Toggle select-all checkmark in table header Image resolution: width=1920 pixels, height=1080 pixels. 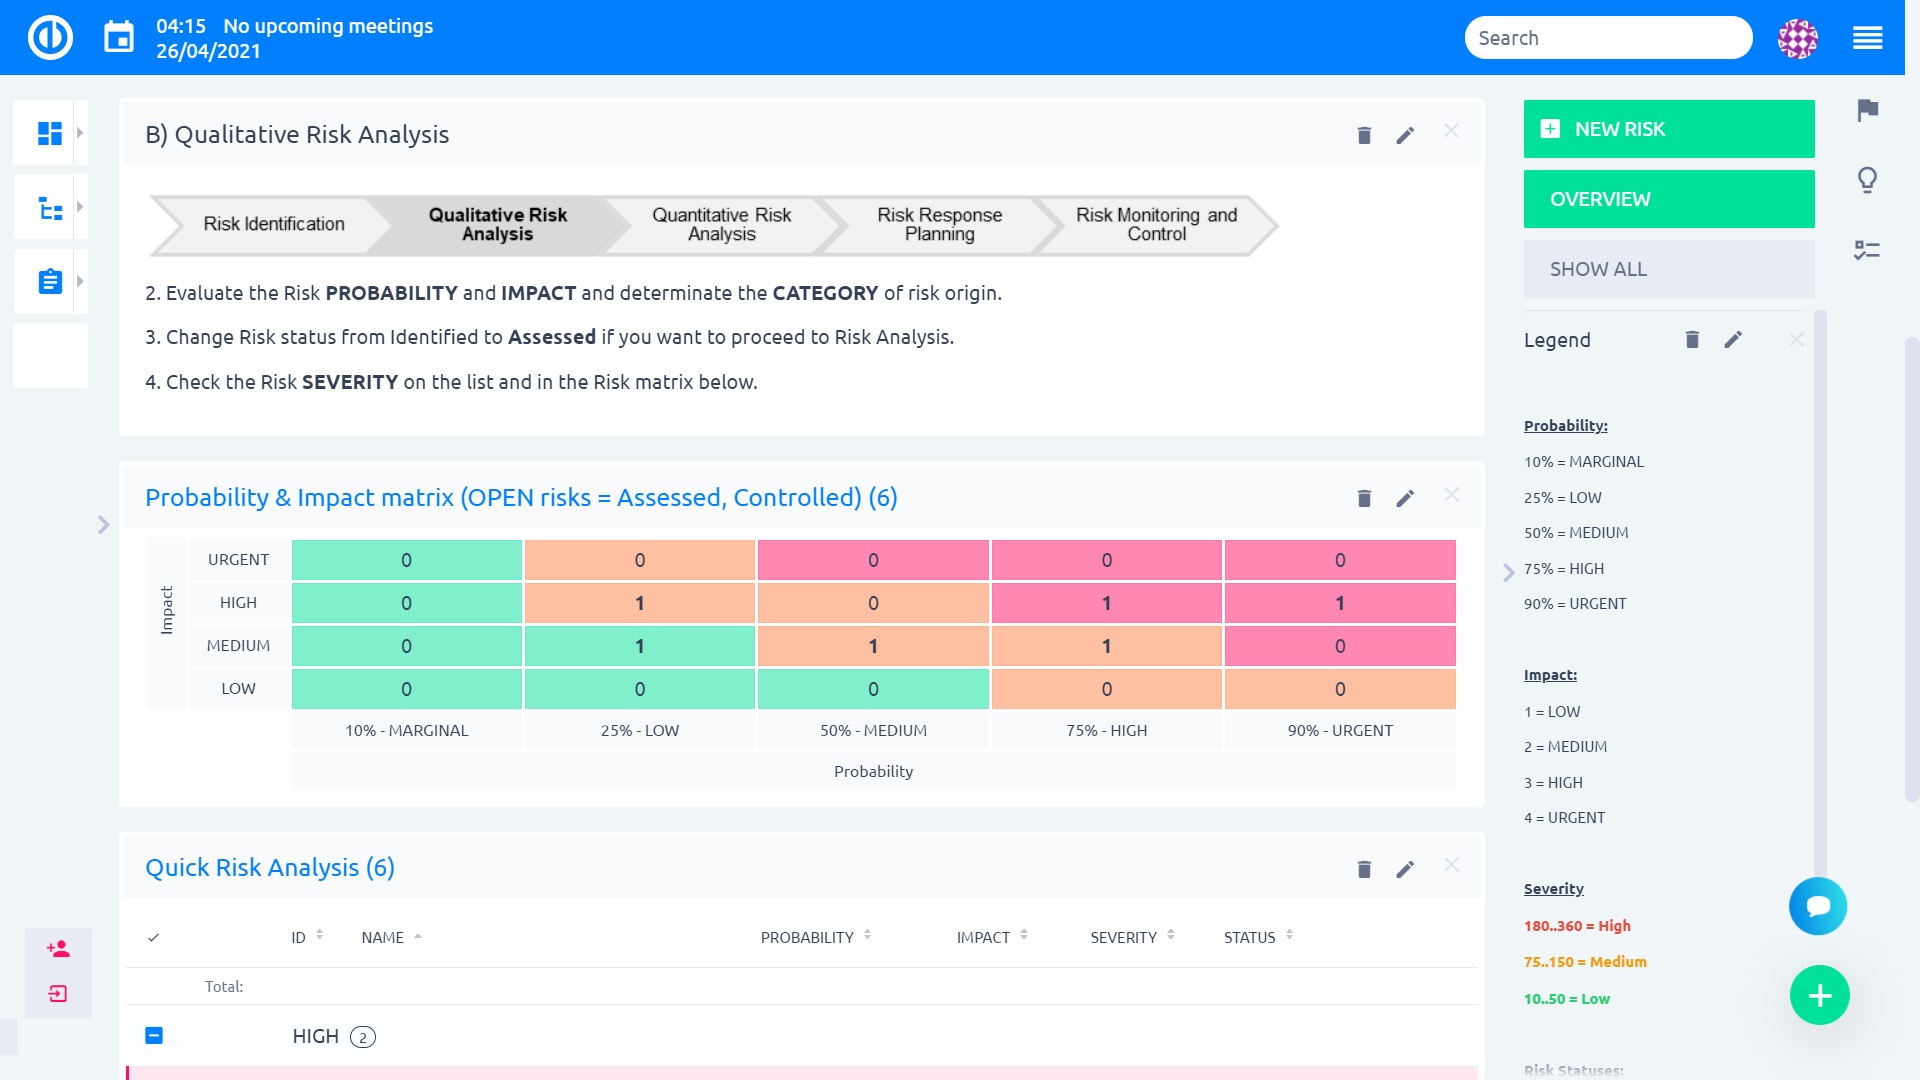[x=153, y=938]
